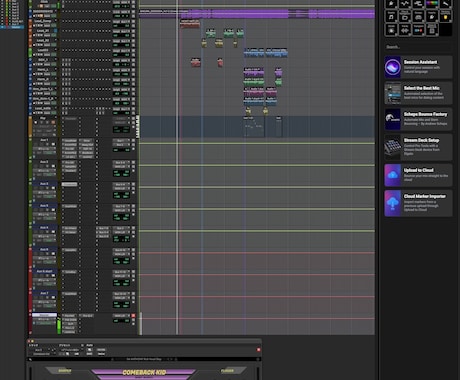The width and height of the screenshot is (460, 380).
Task: Click the Cloud Marker Importer icon
Action: (x=393, y=203)
